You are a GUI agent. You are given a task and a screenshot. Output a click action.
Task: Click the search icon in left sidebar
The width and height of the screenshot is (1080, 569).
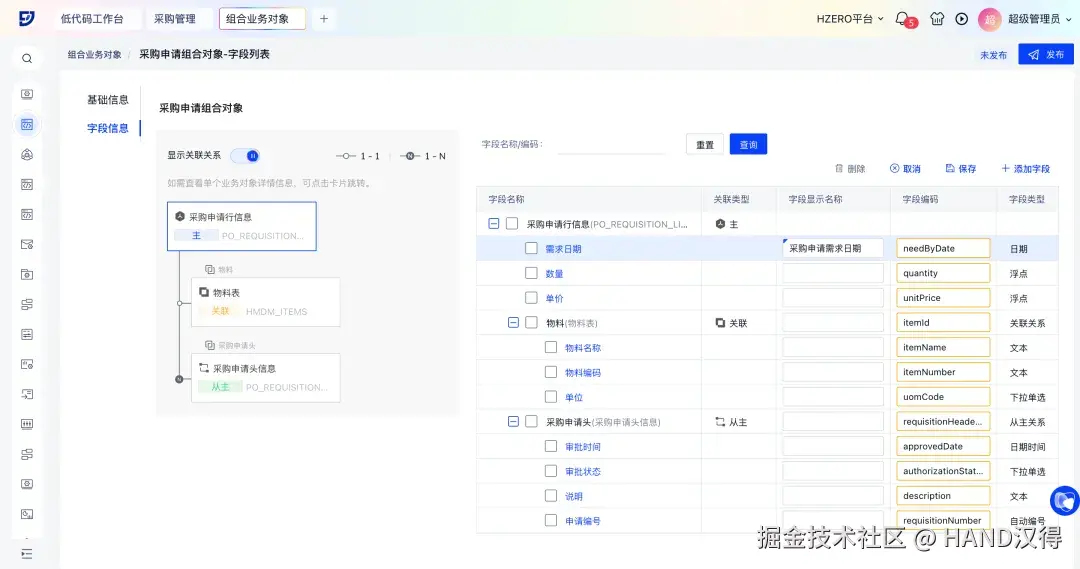(x=27, y=59)
